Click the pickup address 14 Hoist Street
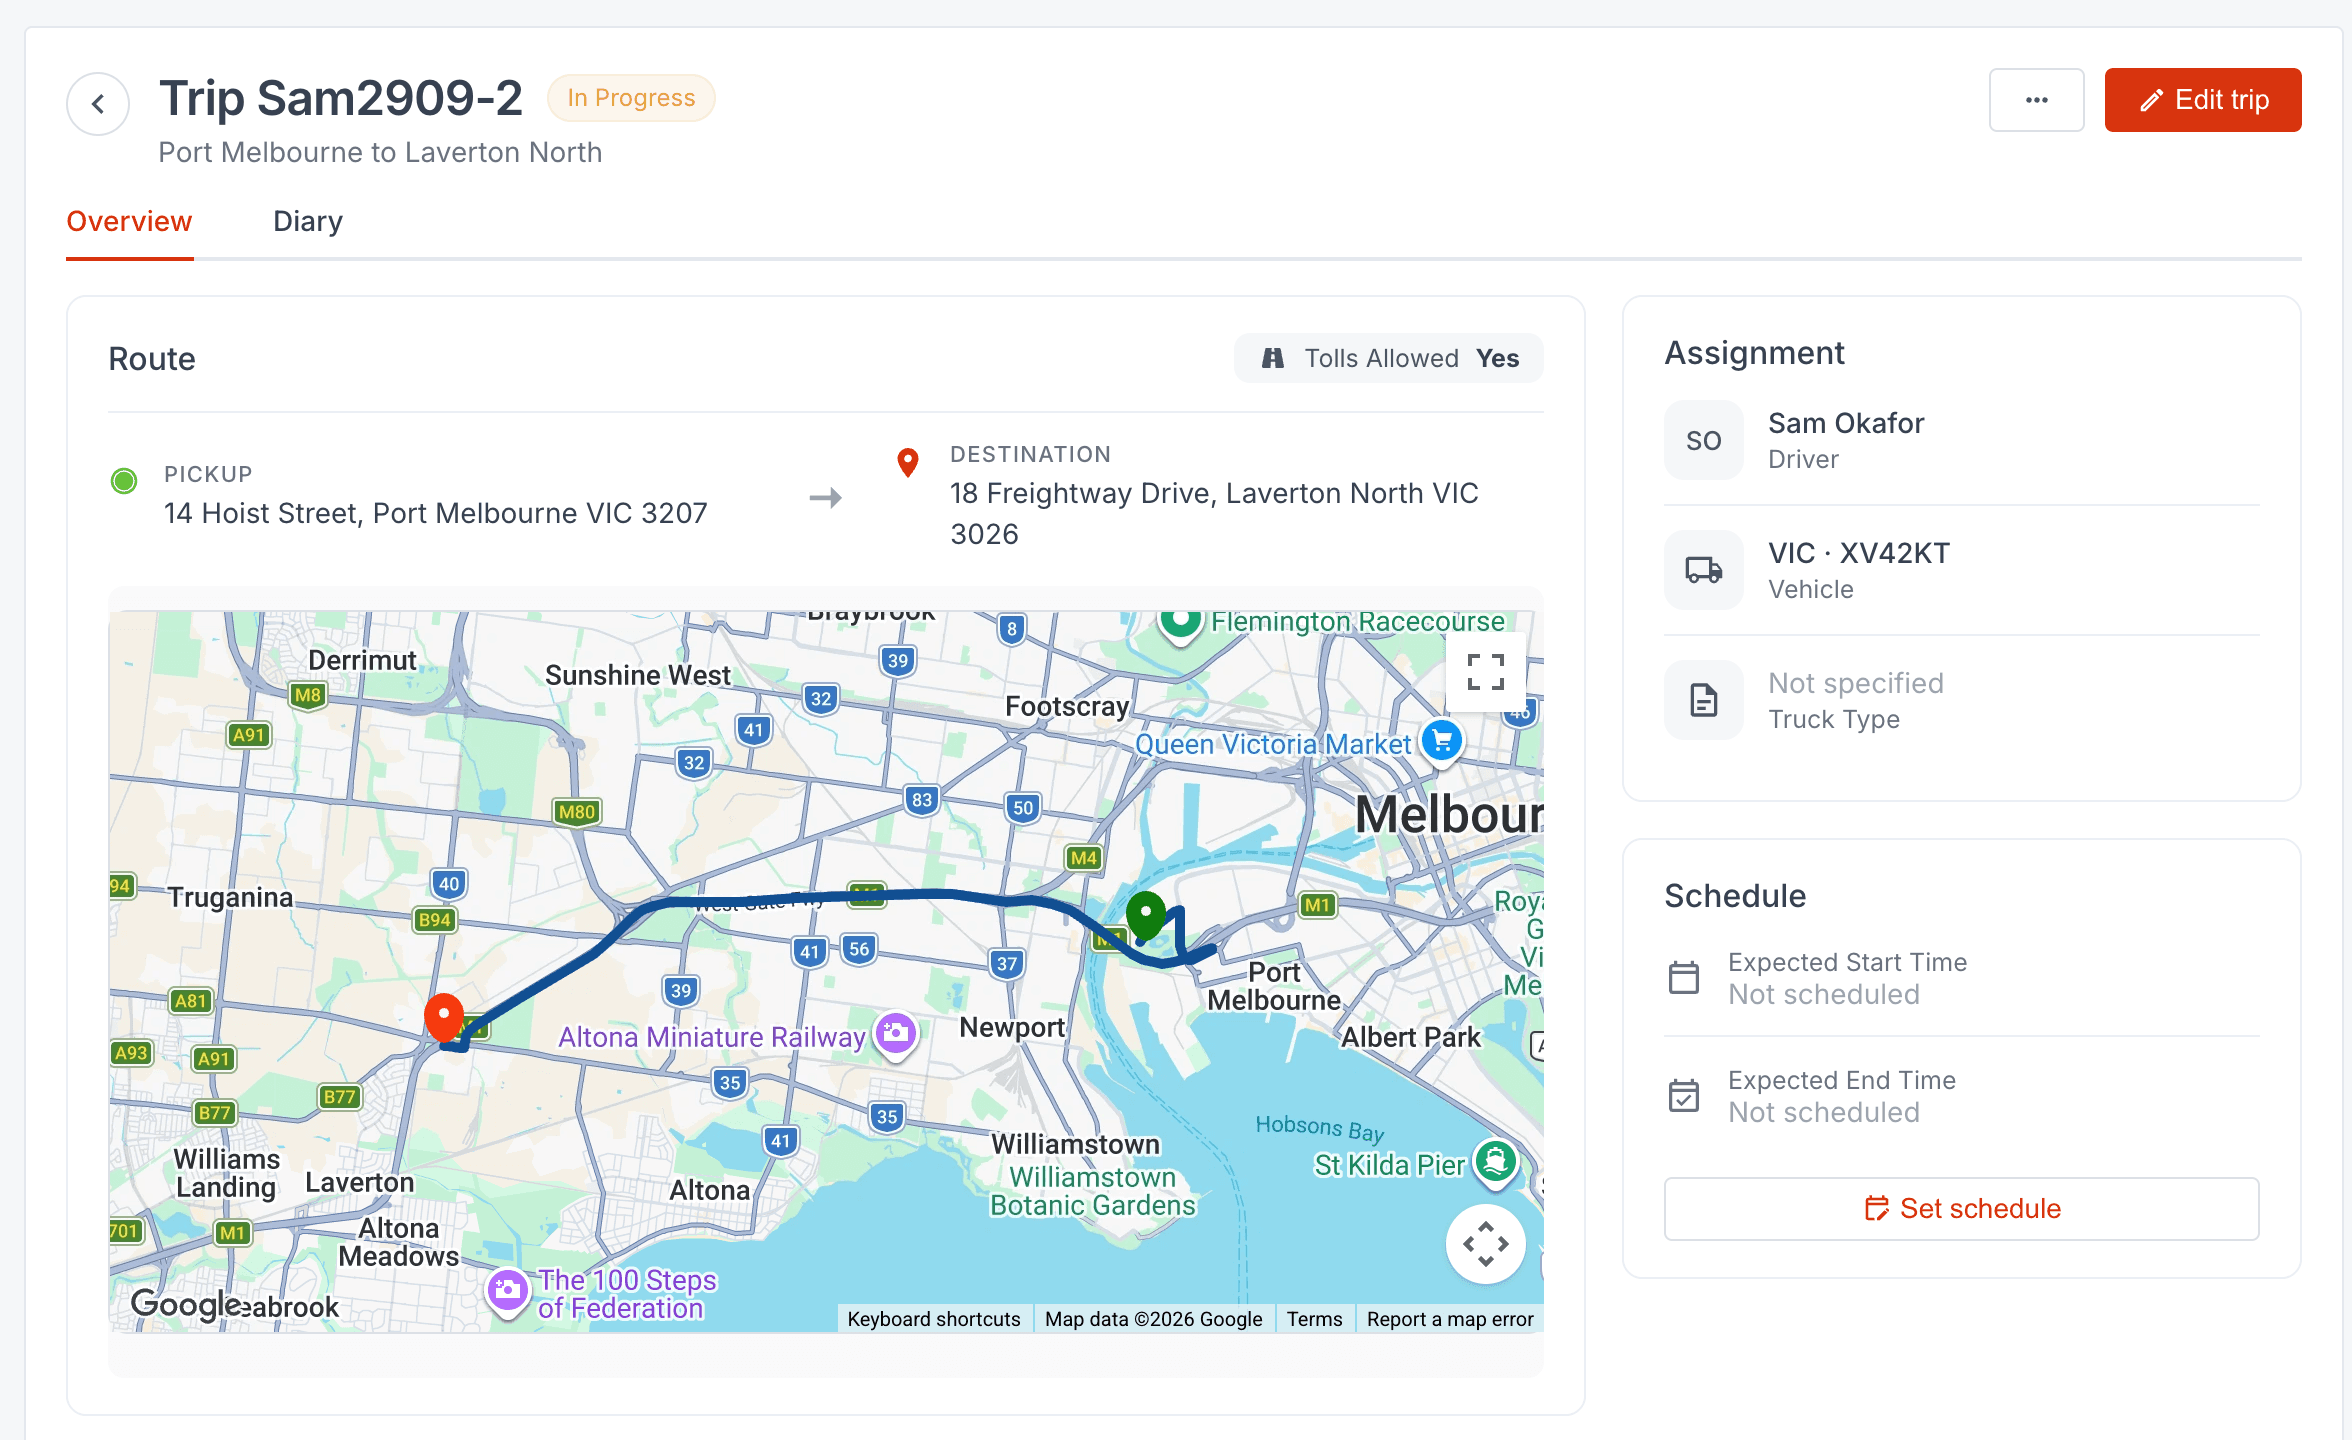 click(x=436, y=513)
